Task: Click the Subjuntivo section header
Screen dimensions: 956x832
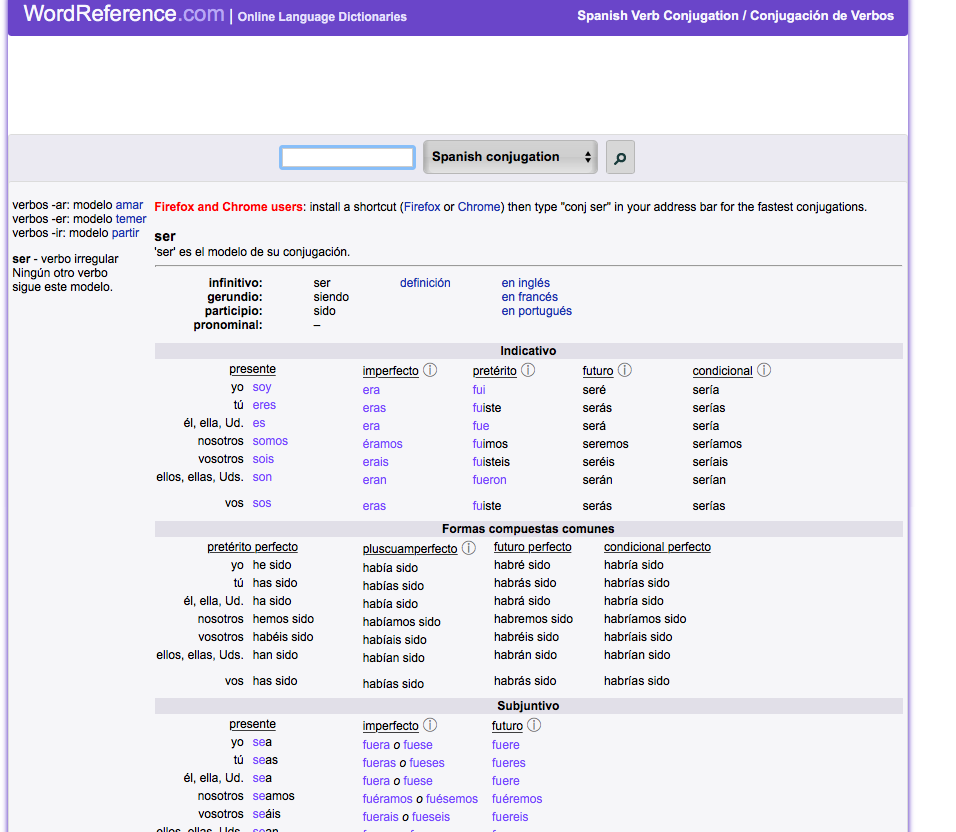Action: (x=528, y=705)
